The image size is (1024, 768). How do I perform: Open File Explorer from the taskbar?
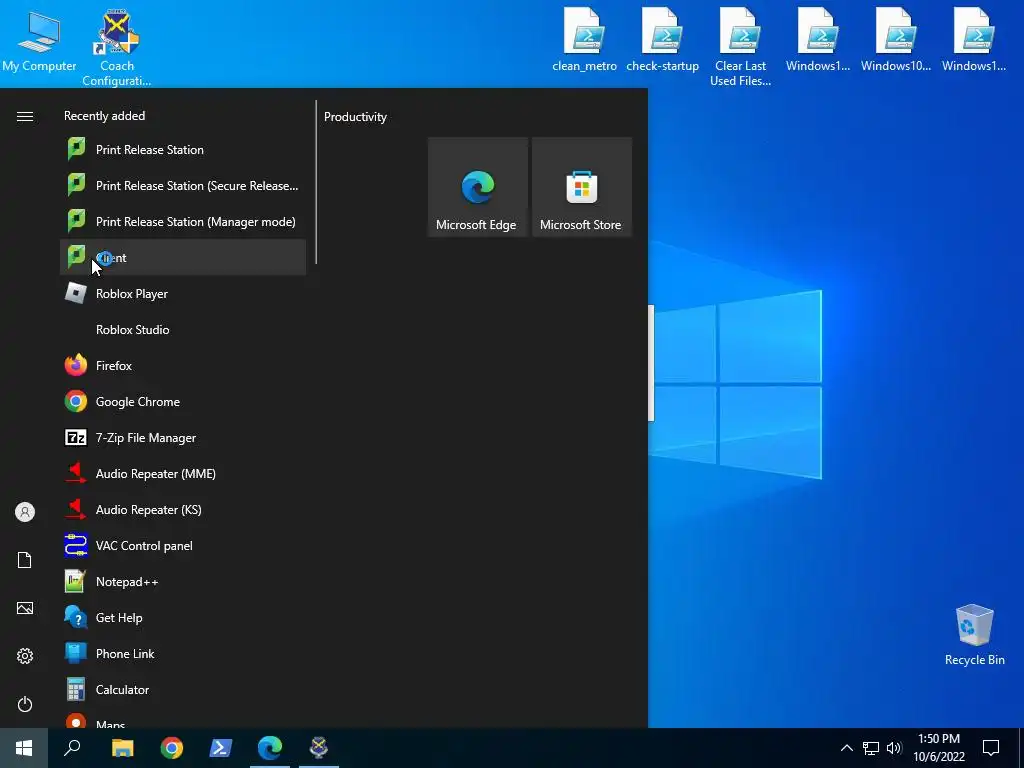click(122, 748)
